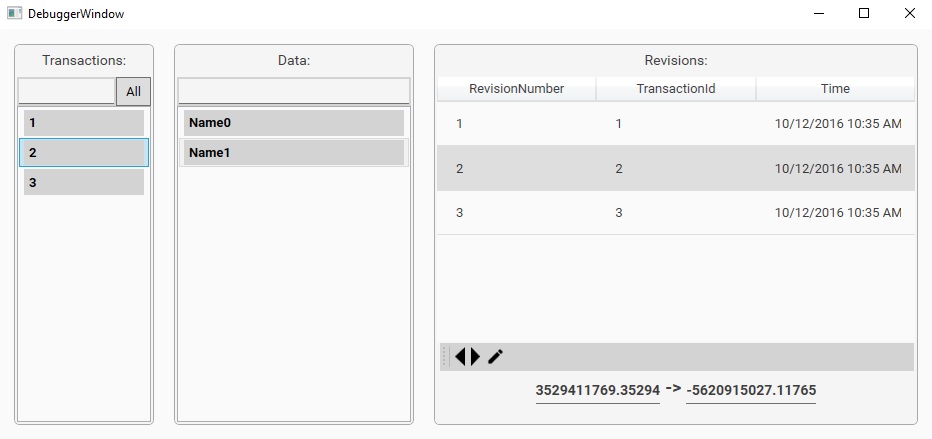Focus the Data search field

tap(293, 91)
